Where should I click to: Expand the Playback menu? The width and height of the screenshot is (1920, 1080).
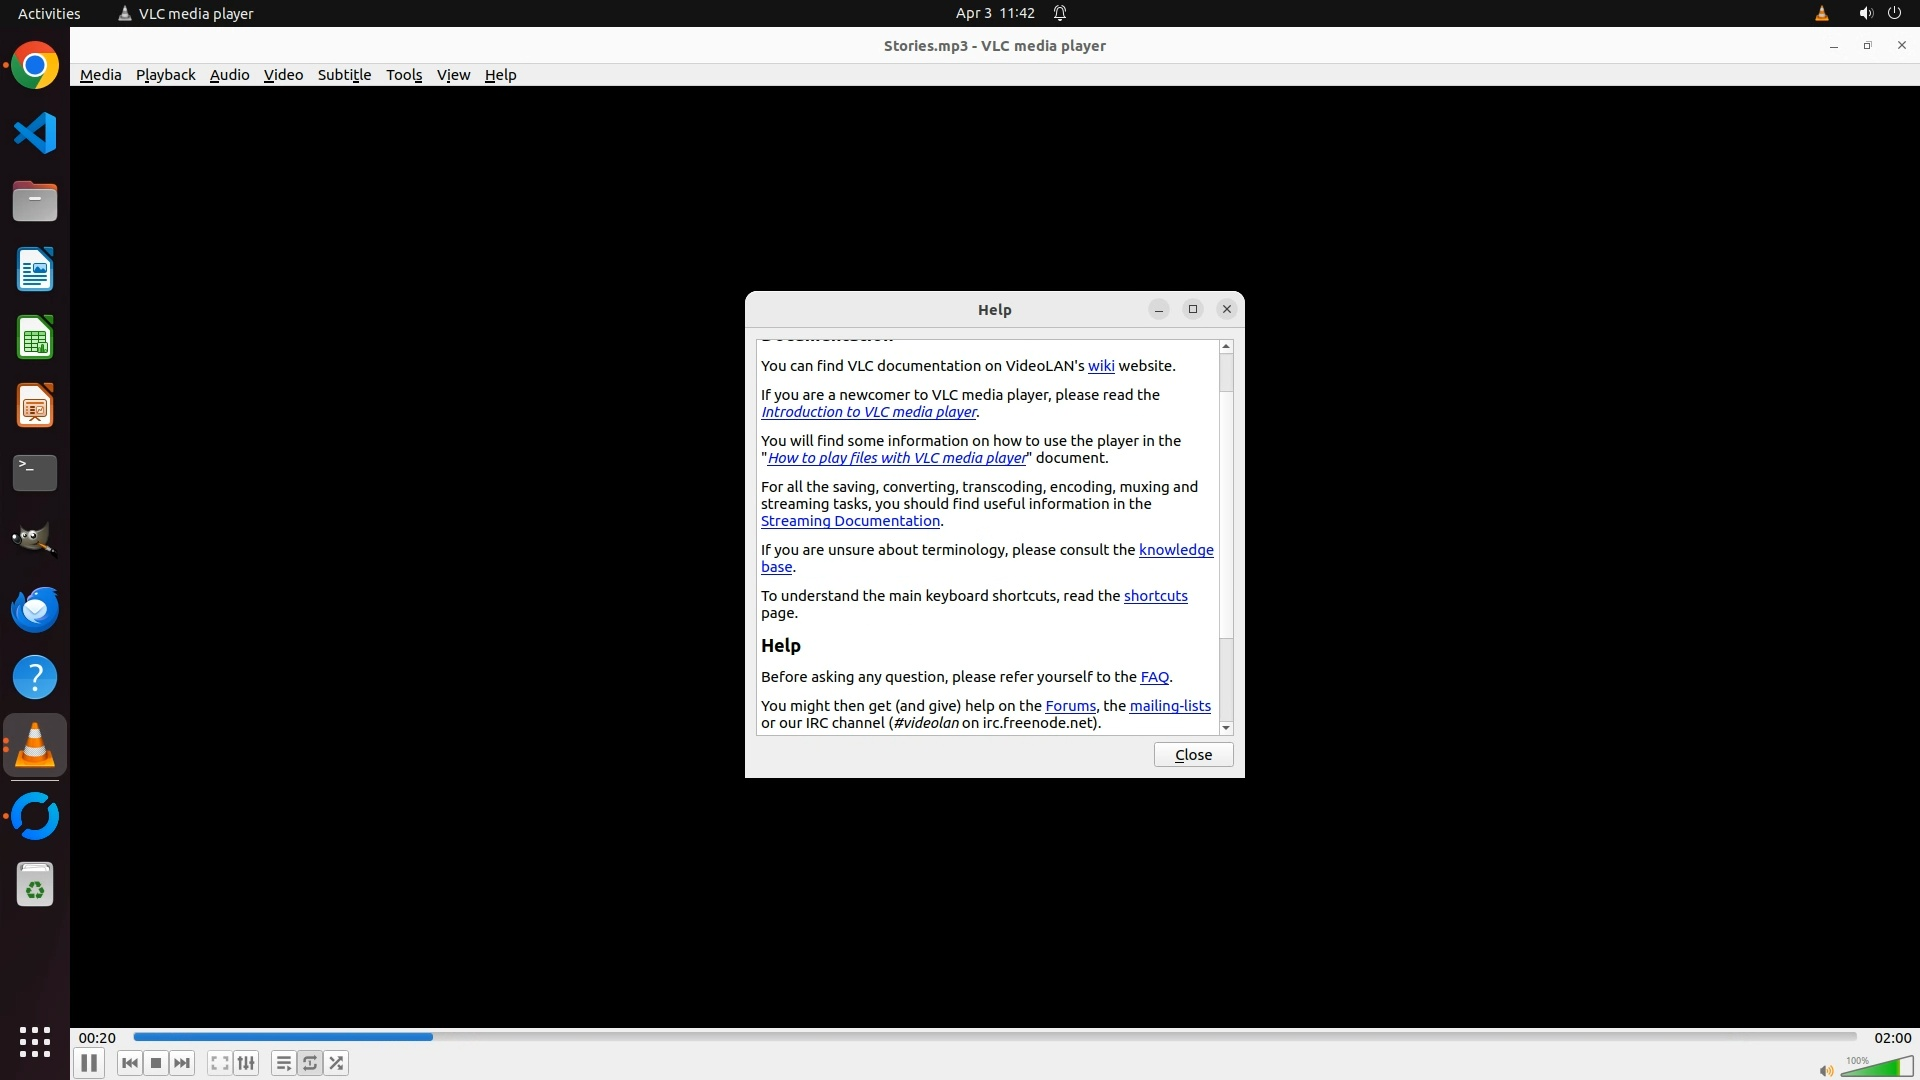[x=165, y=75]
